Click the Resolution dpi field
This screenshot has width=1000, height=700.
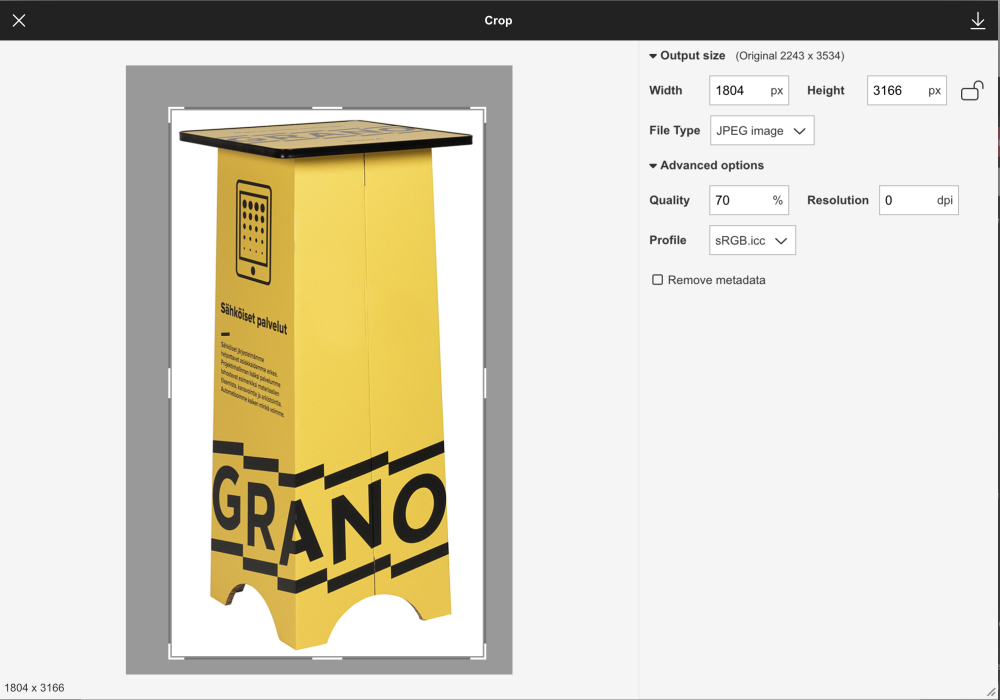[x=918, y=200]
